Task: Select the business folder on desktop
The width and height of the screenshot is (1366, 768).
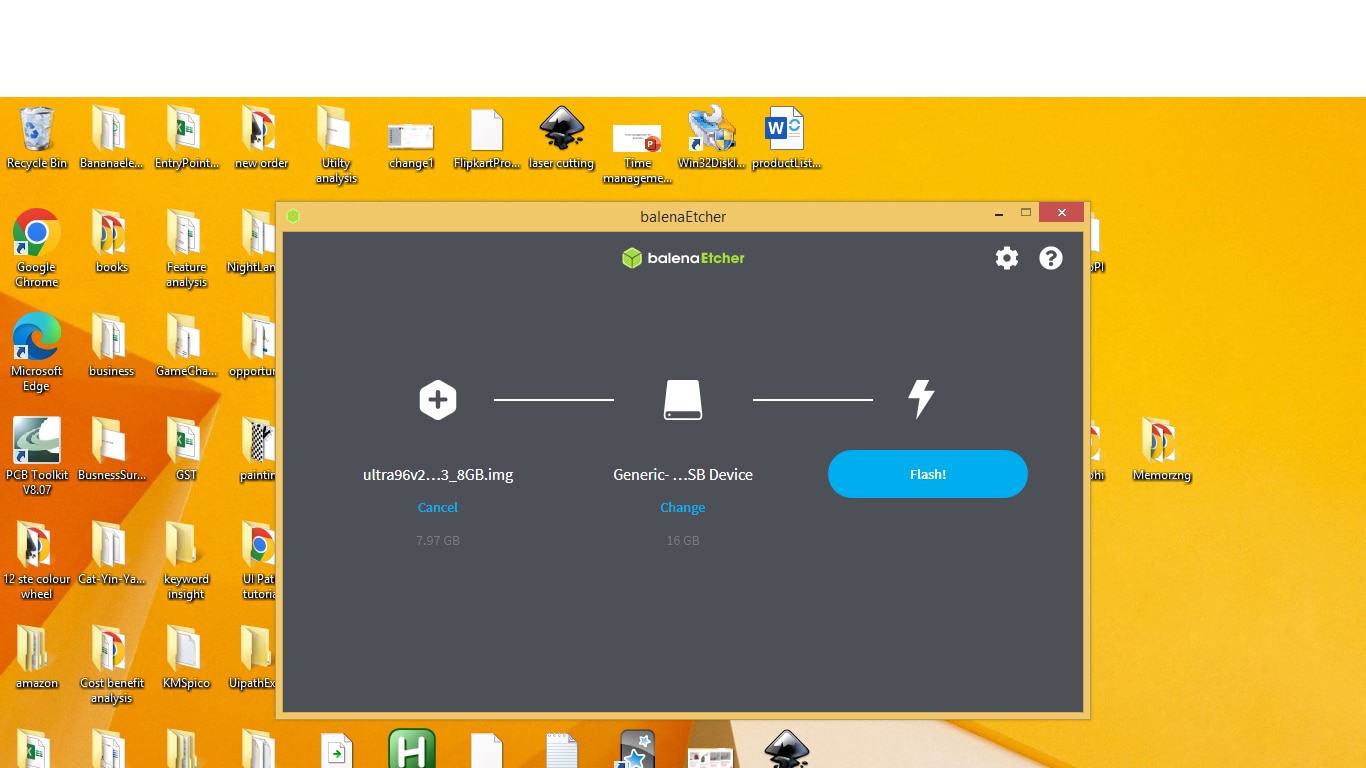Action: click(112, 345)
